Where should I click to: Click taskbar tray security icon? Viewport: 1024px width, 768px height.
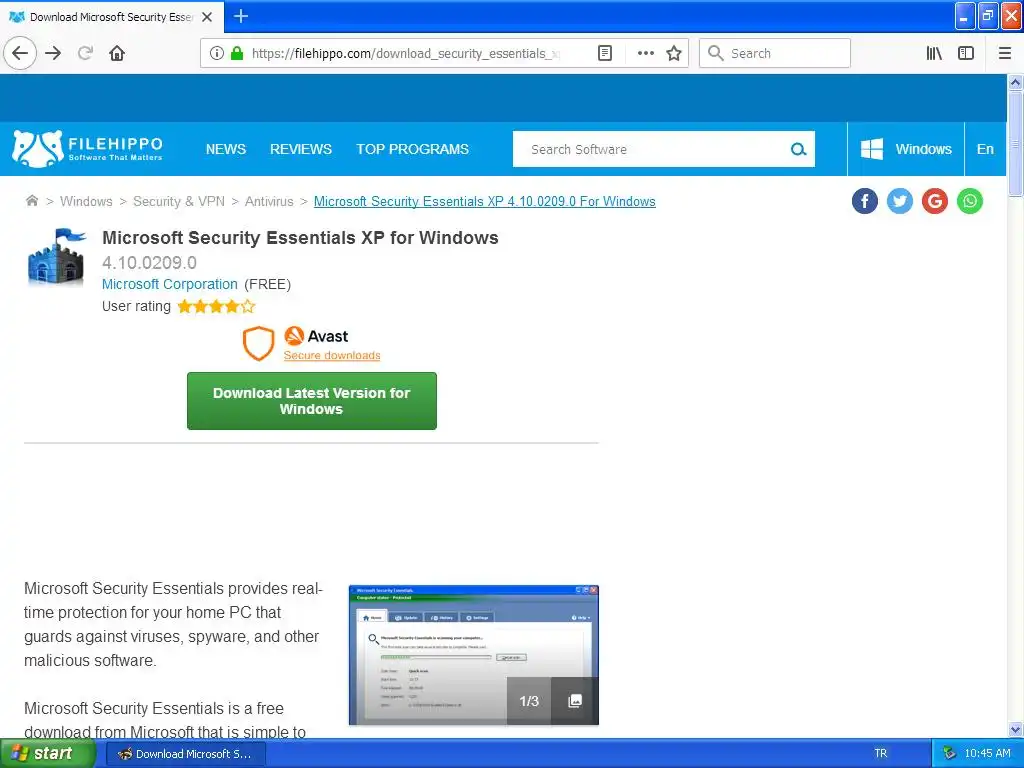949,753
